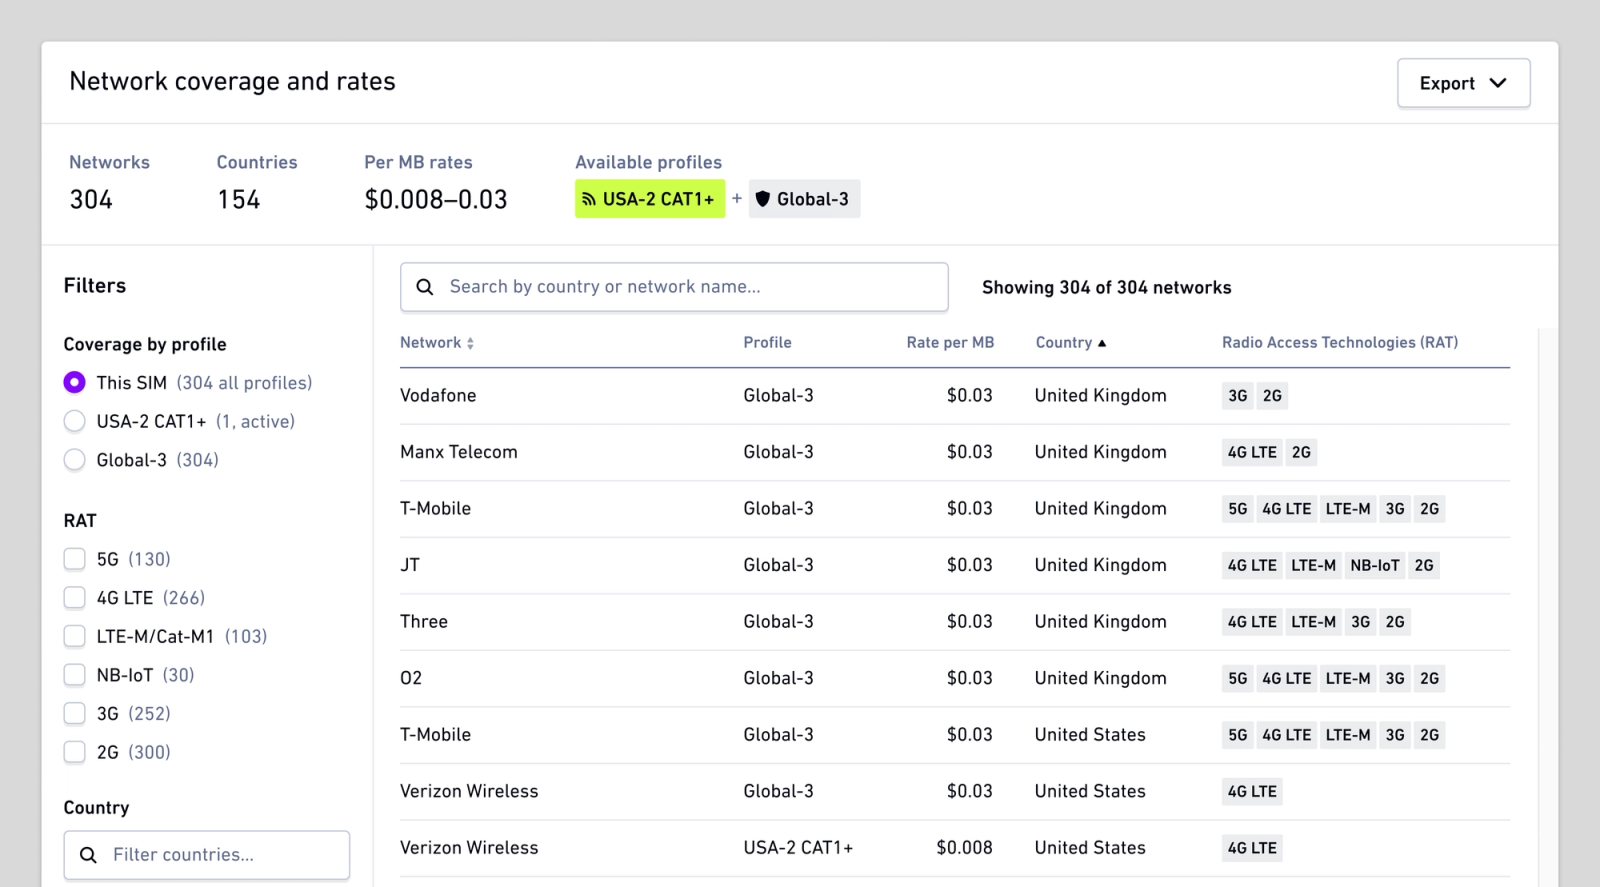Image resolution: width=1600 pixels, height=887 pixels.
Task: Click the magnifier icon in the network search
Action: tap(425, 287)
